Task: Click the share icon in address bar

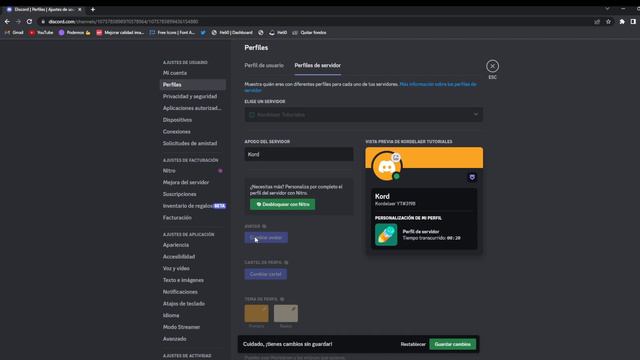Action: pyautogui.click(x=597, y=22)
